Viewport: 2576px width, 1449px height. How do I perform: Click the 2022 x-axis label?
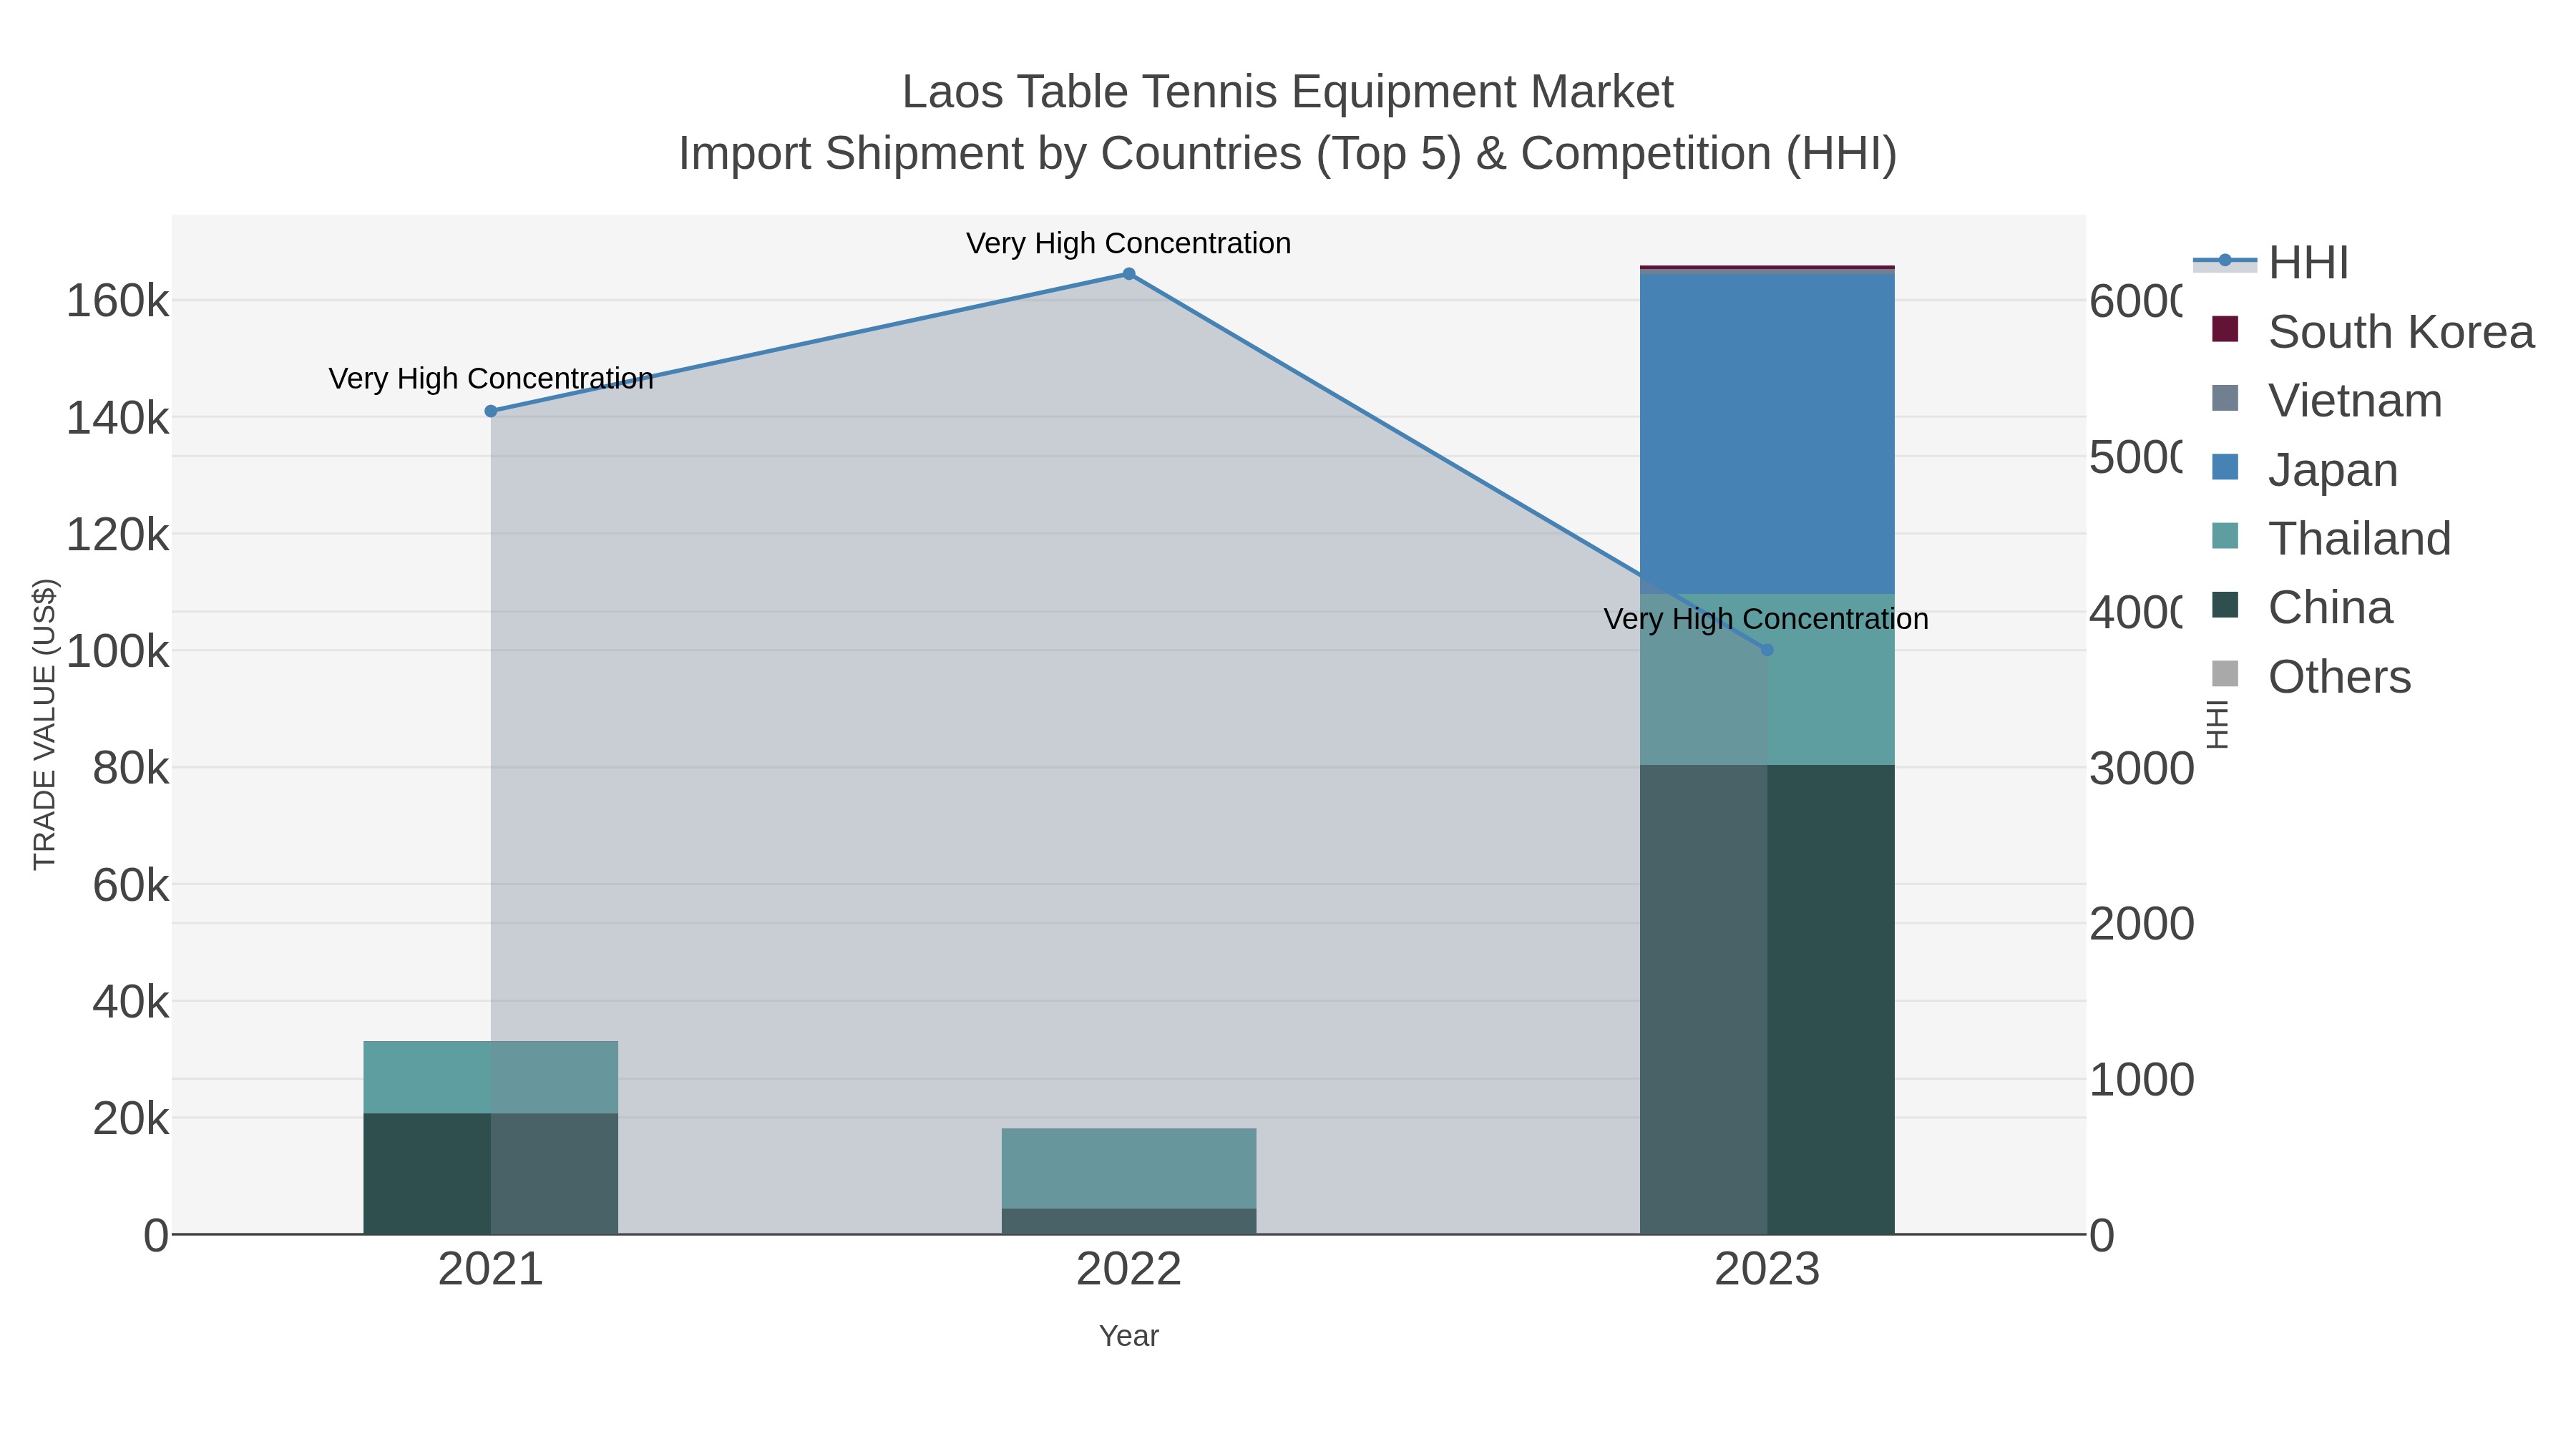[x=1128, y=1270]
